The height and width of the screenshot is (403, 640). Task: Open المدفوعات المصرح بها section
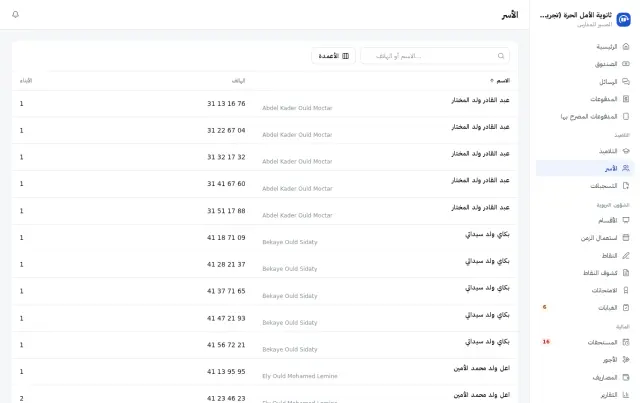(585, 117)
